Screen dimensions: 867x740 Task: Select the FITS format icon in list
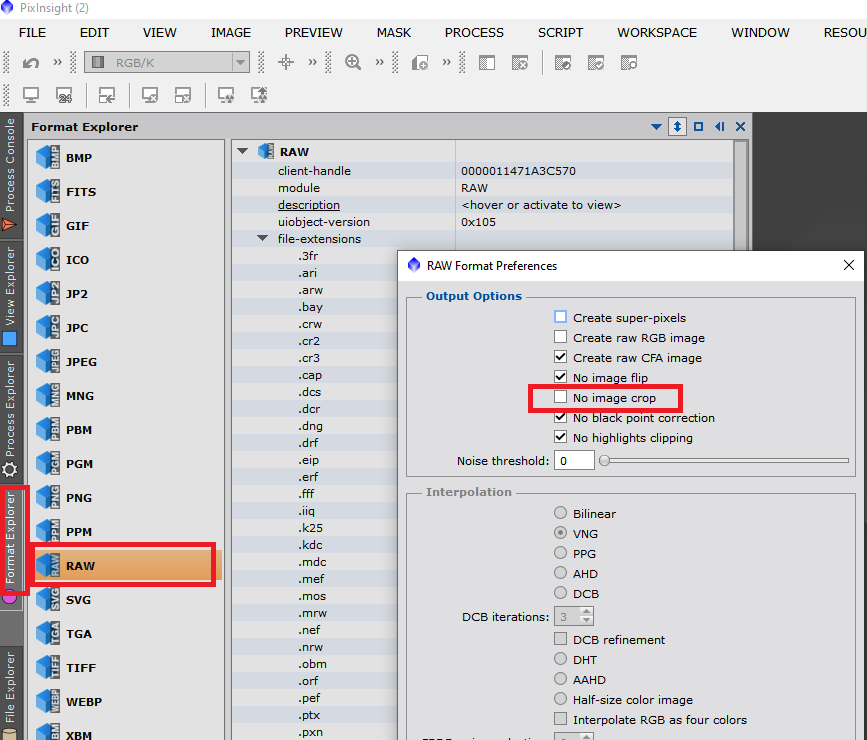pyautogui.click(x=48, y=192)
